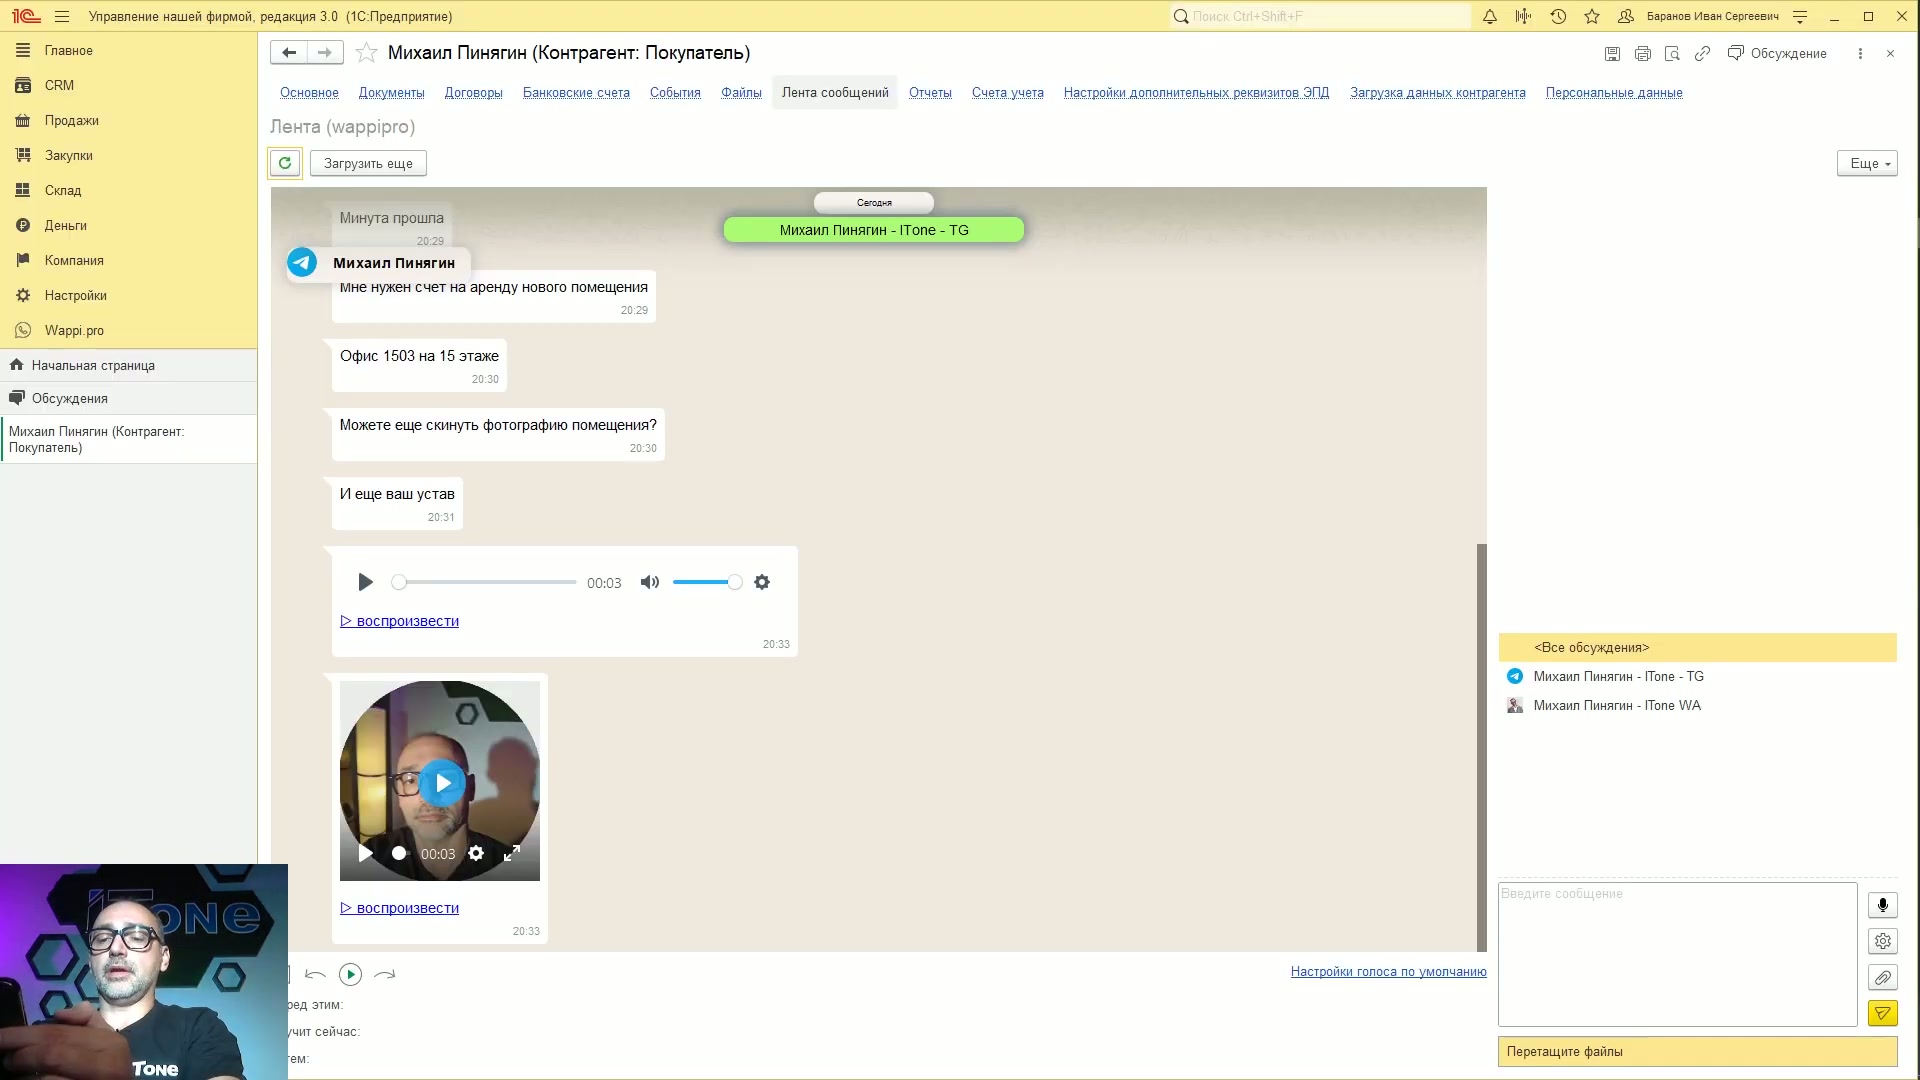Open the Еще dropdown
The height and width of the screenshot is (1080, 1920).
pyautogui.click(x=1867, y=163)
